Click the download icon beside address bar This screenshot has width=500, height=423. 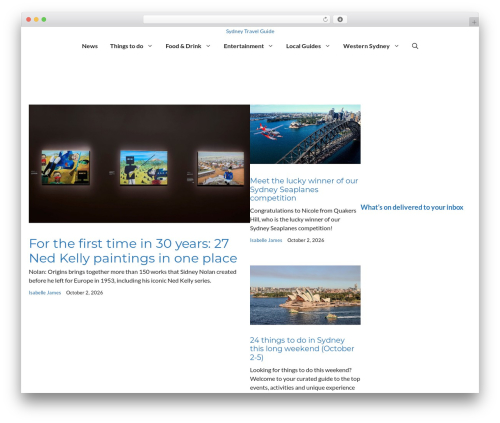pyautogui.click(x=340, y=19)
